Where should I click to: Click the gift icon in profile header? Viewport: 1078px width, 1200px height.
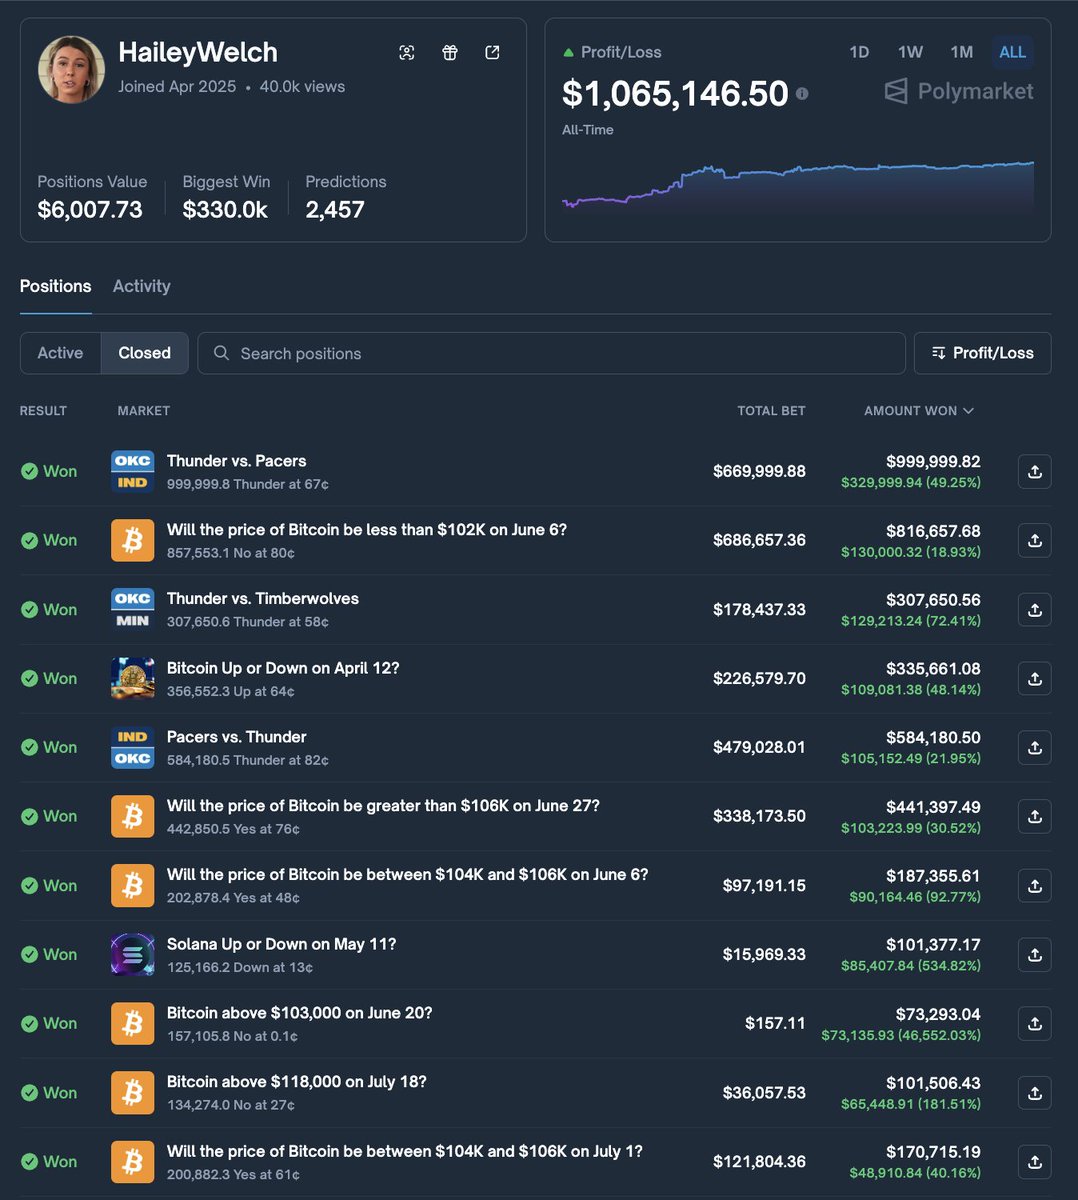450,53
